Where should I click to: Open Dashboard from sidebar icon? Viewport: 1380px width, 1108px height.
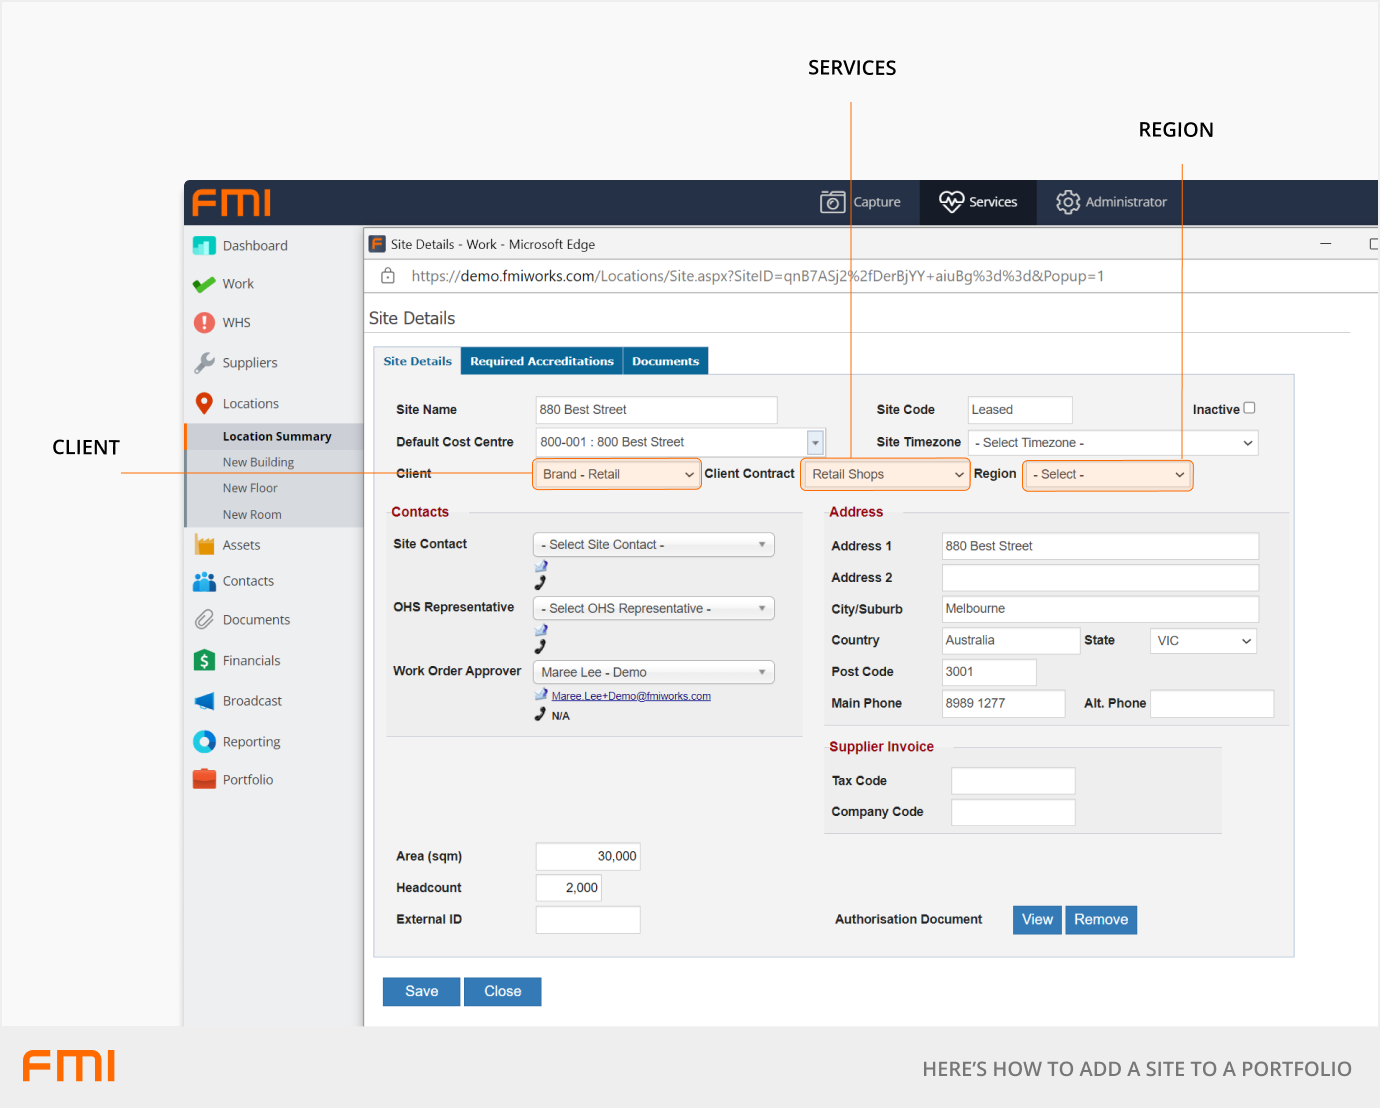204,246
